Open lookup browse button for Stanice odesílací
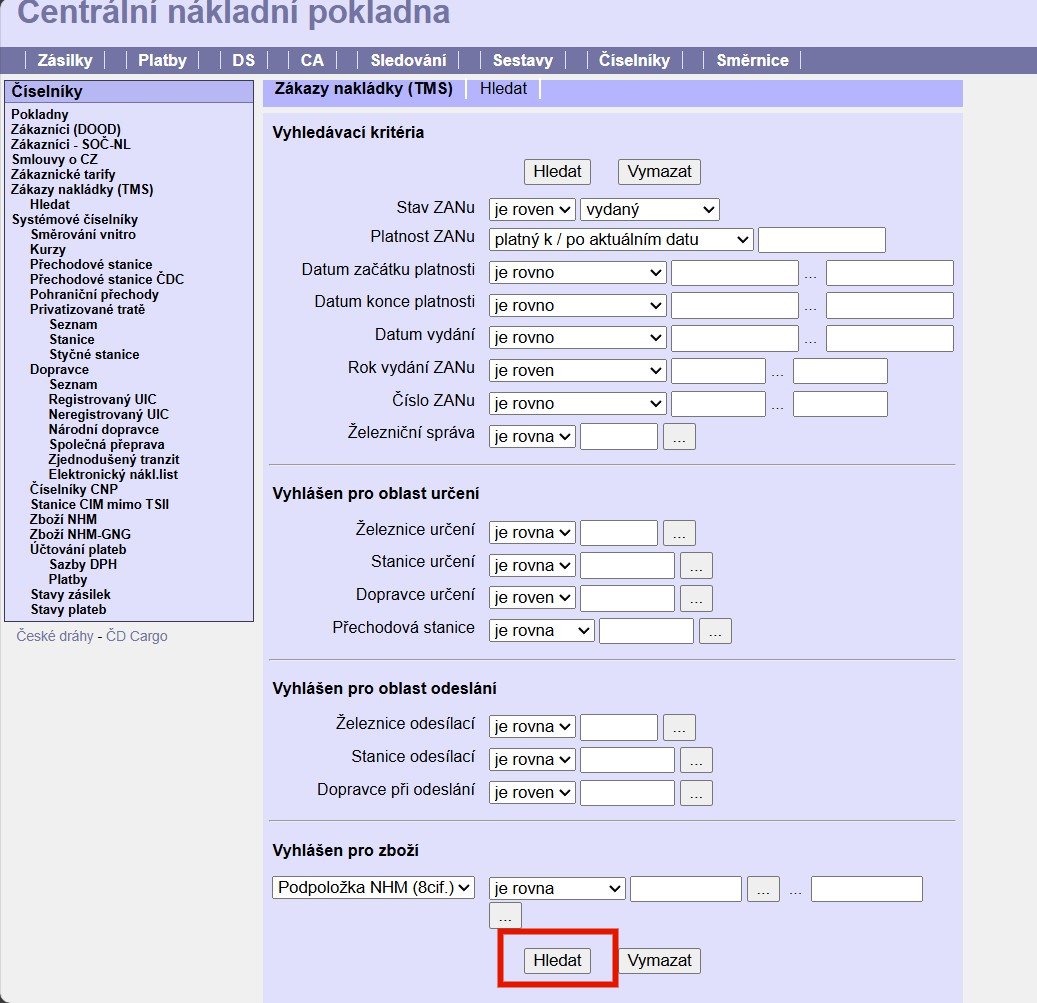Image resolution: width=1037 pixels, height=1003 pixels. [x=696, y=760]
